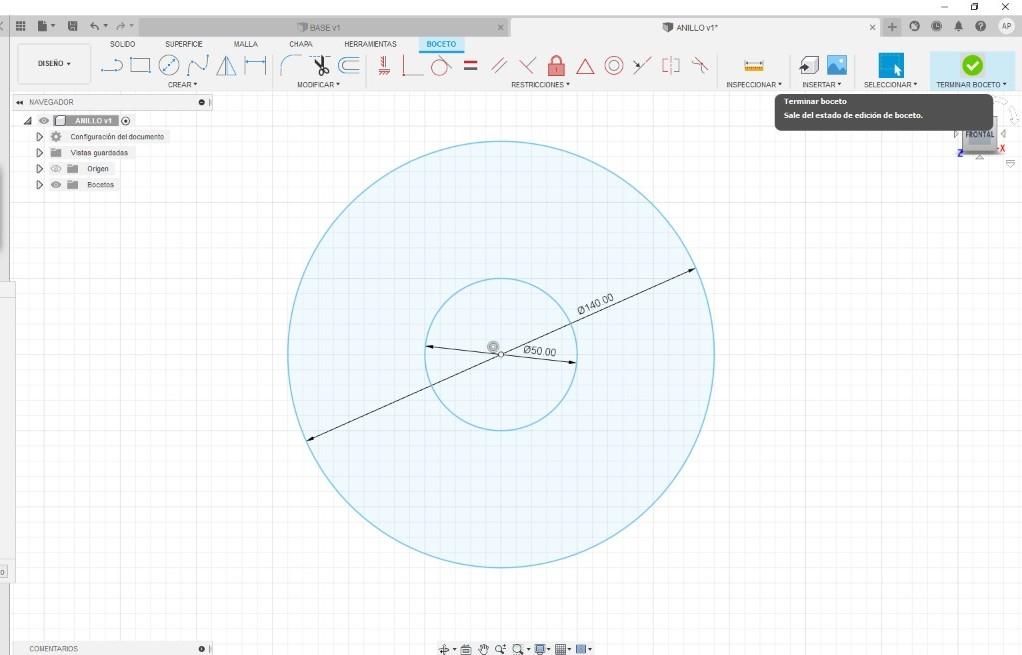1022x655 pixels.
Task: Select the Line sketch tool
Action: point(111,65)
